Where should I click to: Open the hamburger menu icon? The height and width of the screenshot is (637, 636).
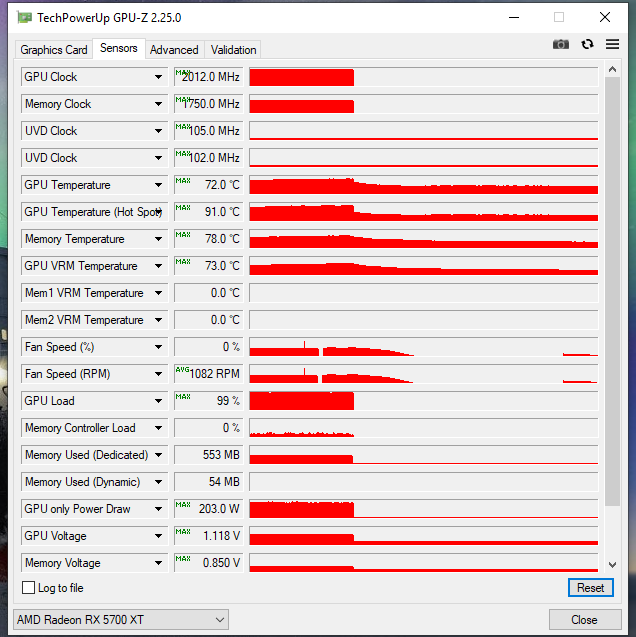pyautogui.click(x=612, y=44)
